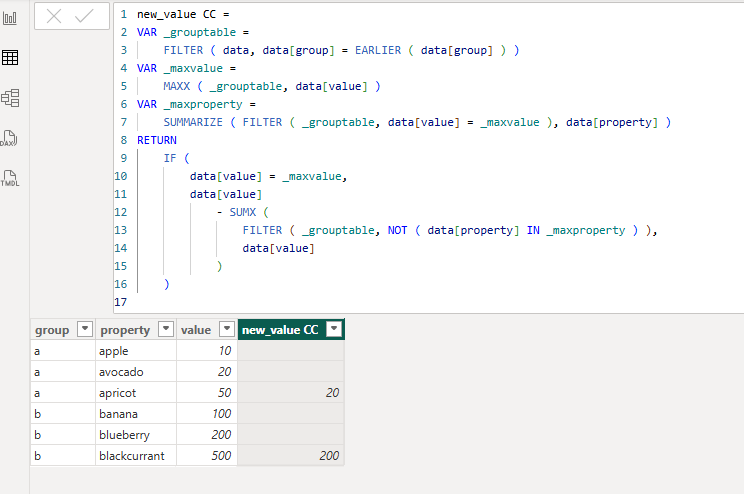Click the value cell showing 100
Screen dimensions: 744x494
click(x=207, y=413)
